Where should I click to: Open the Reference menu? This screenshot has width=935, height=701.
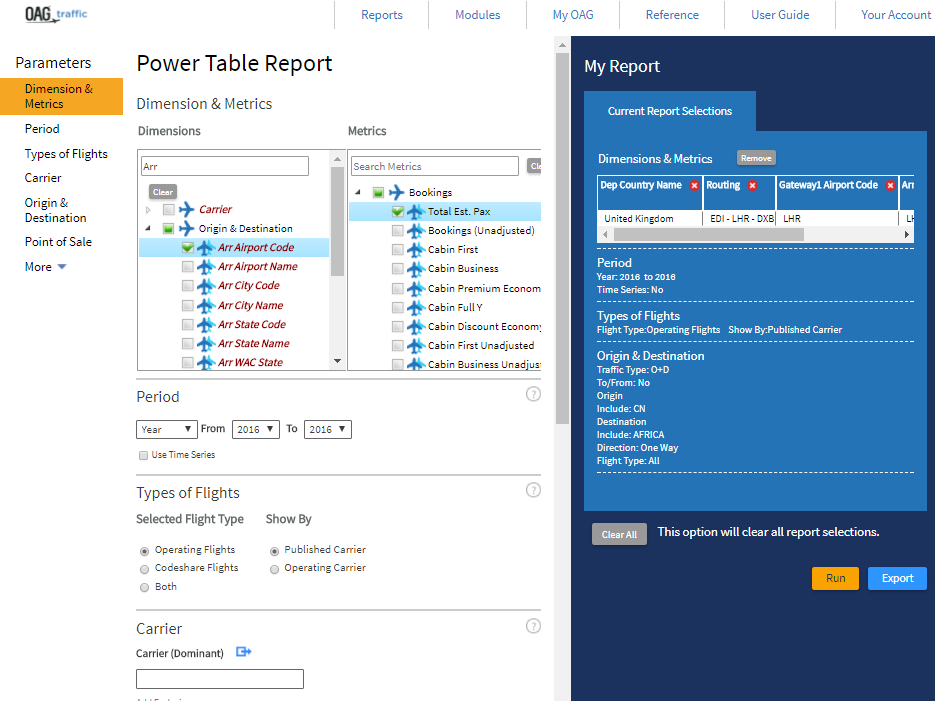672,15
